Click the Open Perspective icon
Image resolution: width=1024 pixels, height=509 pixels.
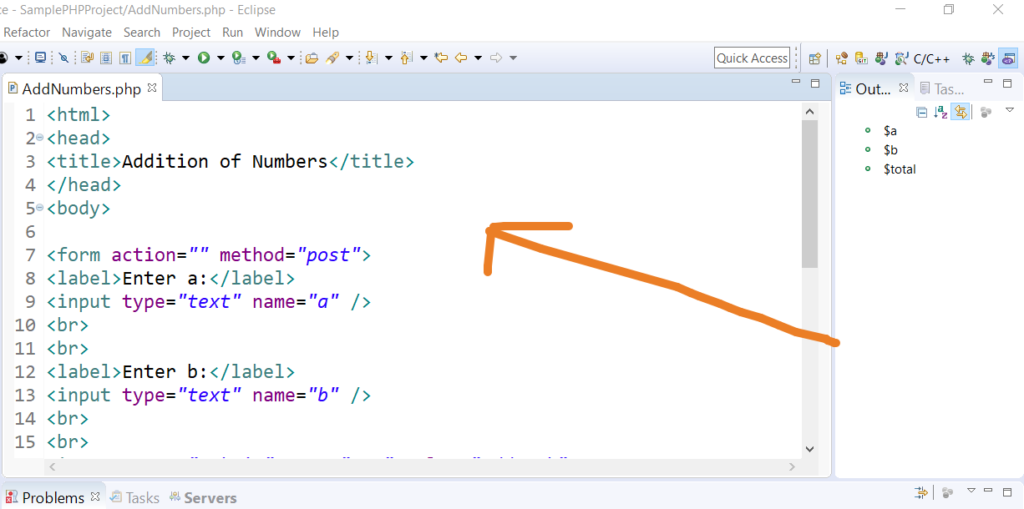(815, 58)
